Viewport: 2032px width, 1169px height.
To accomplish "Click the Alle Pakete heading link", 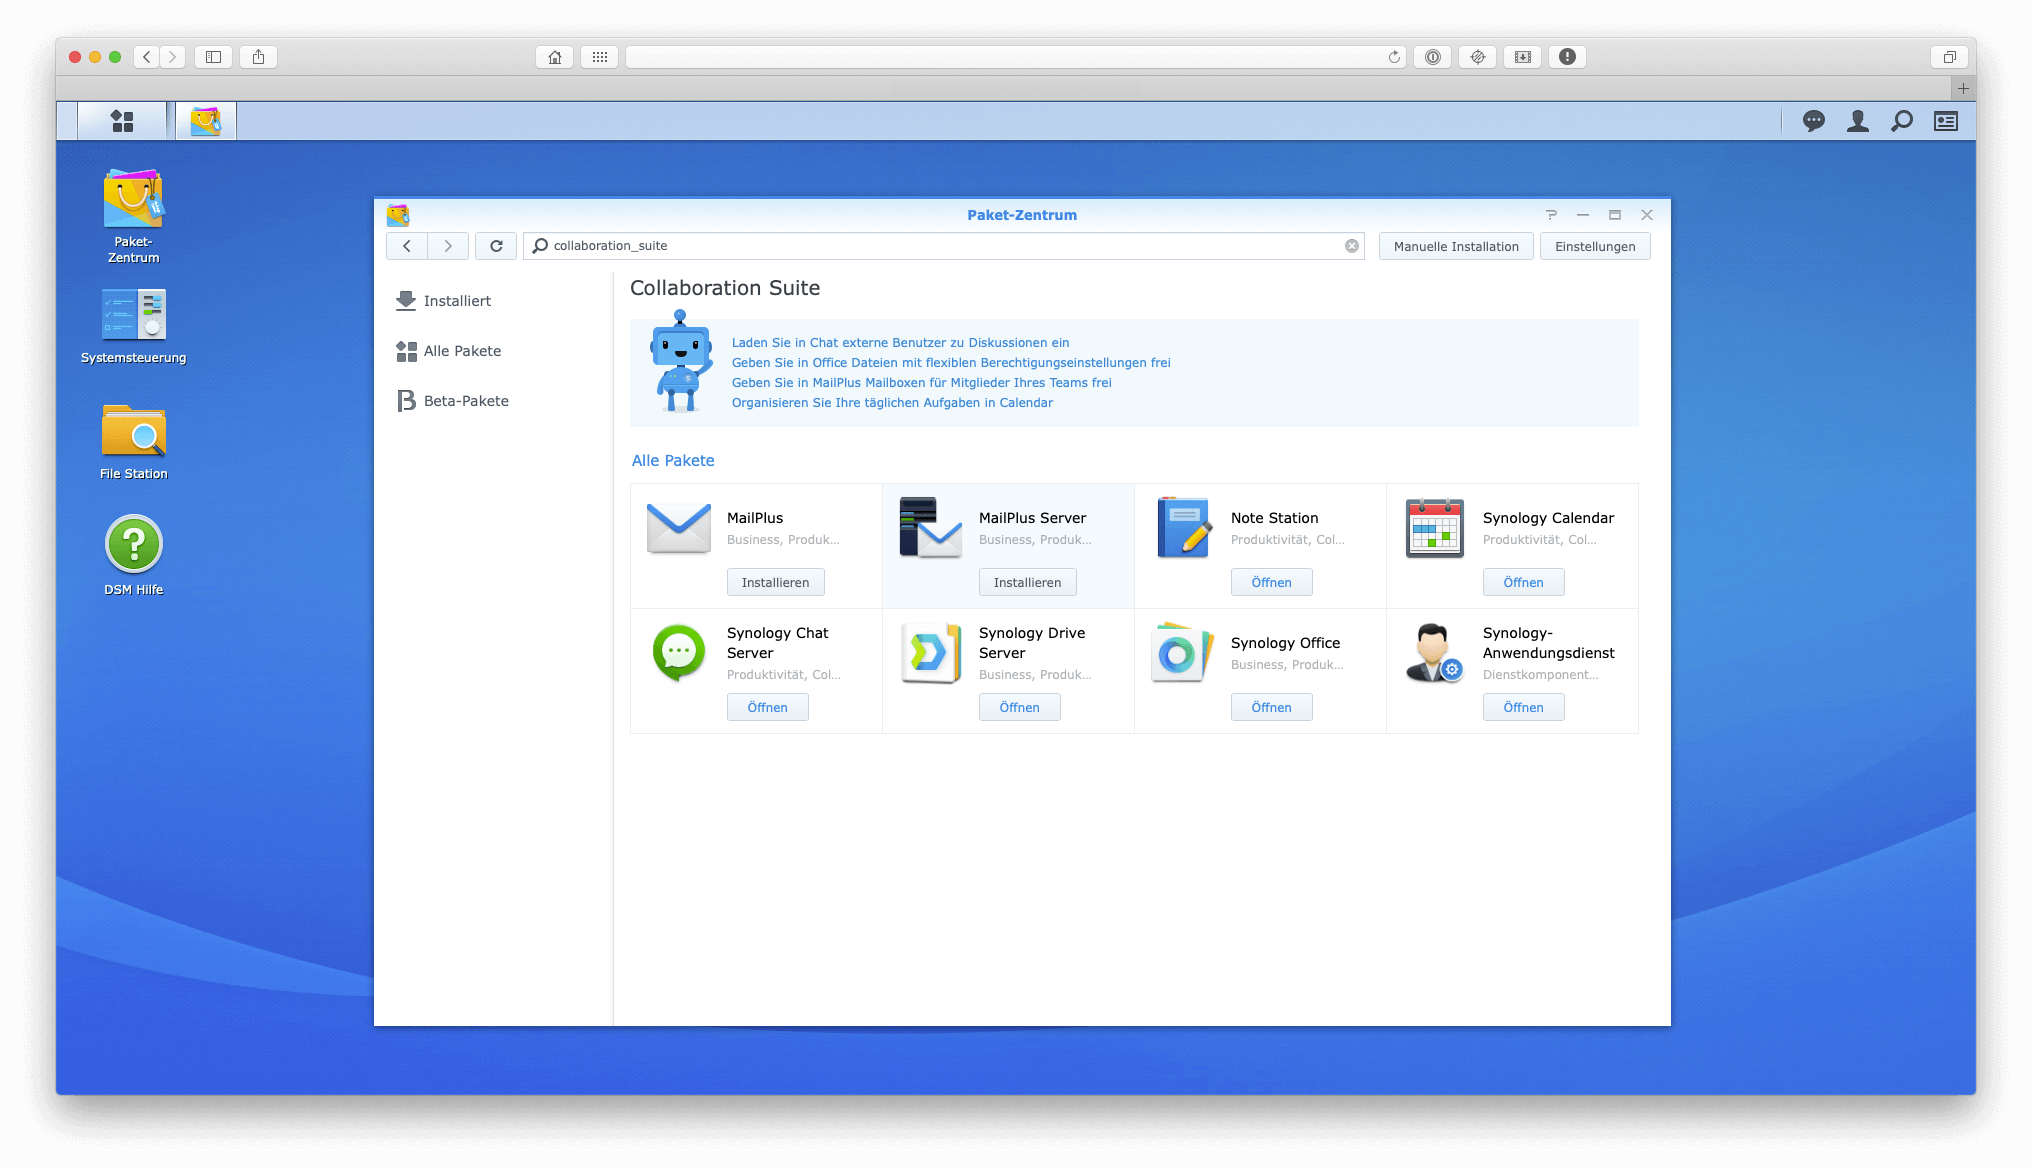I will (x=673, y=461).
